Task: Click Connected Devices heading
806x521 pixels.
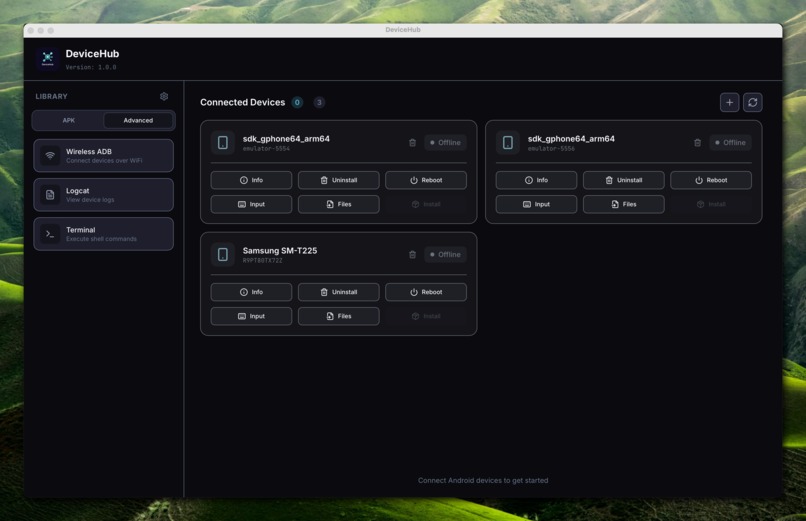Action: 243,102
